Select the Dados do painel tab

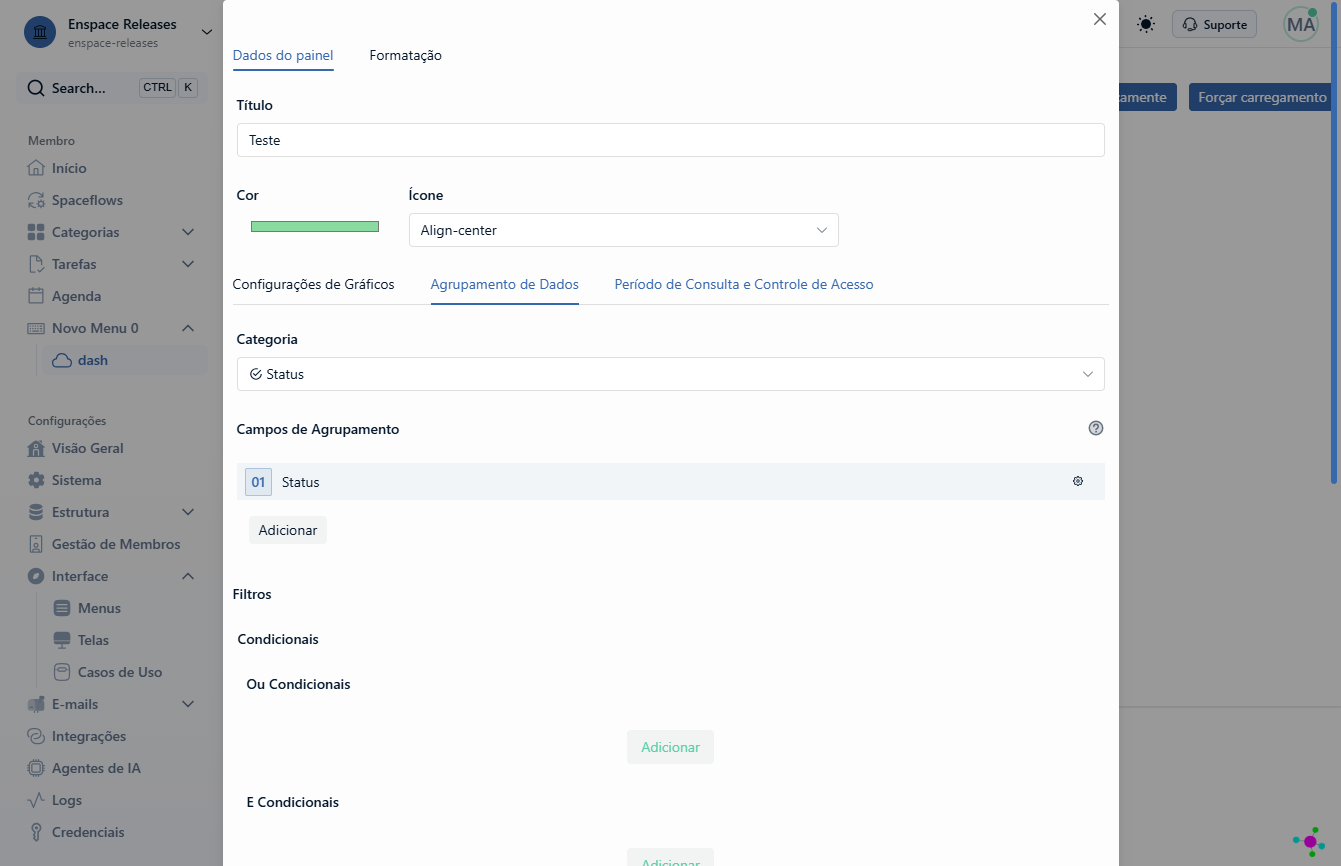coord(283,55)
